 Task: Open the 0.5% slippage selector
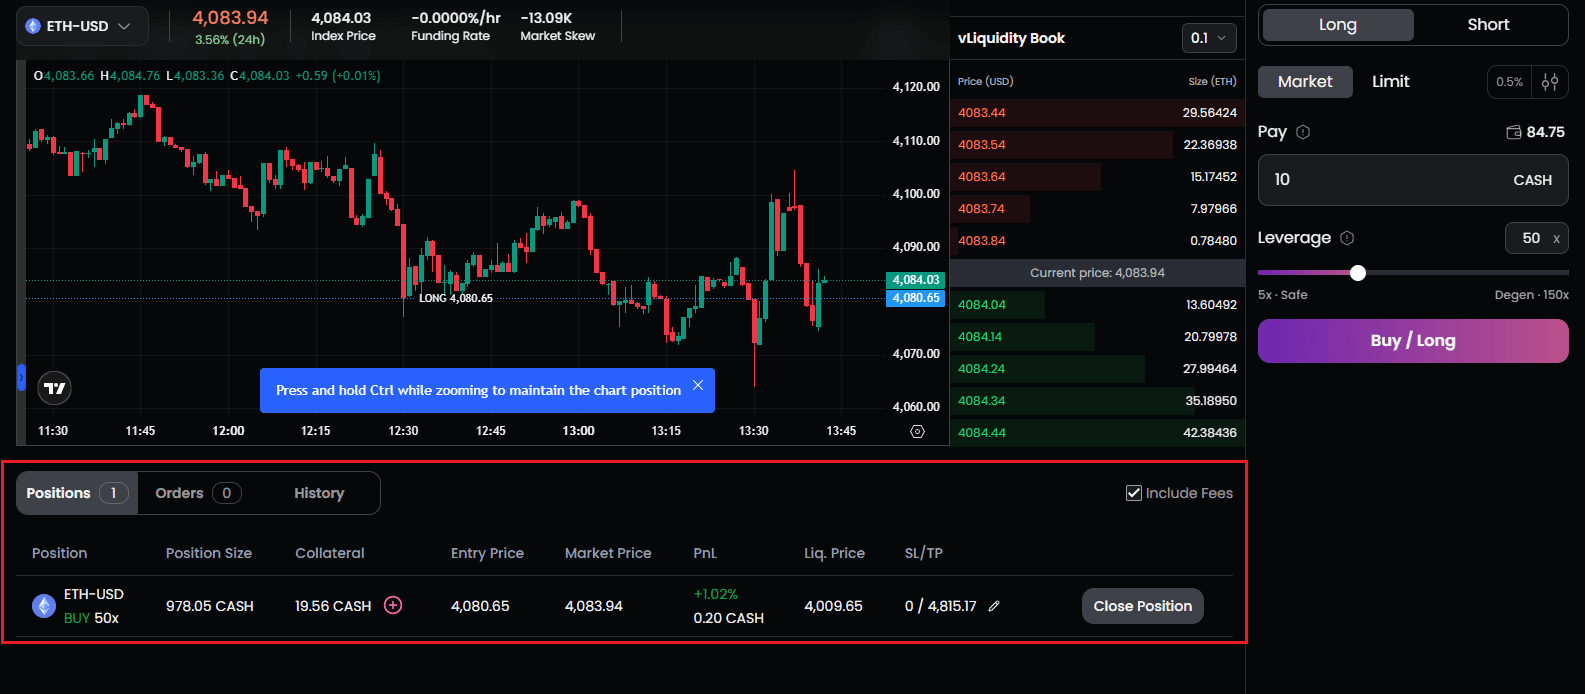[1509, 82]
